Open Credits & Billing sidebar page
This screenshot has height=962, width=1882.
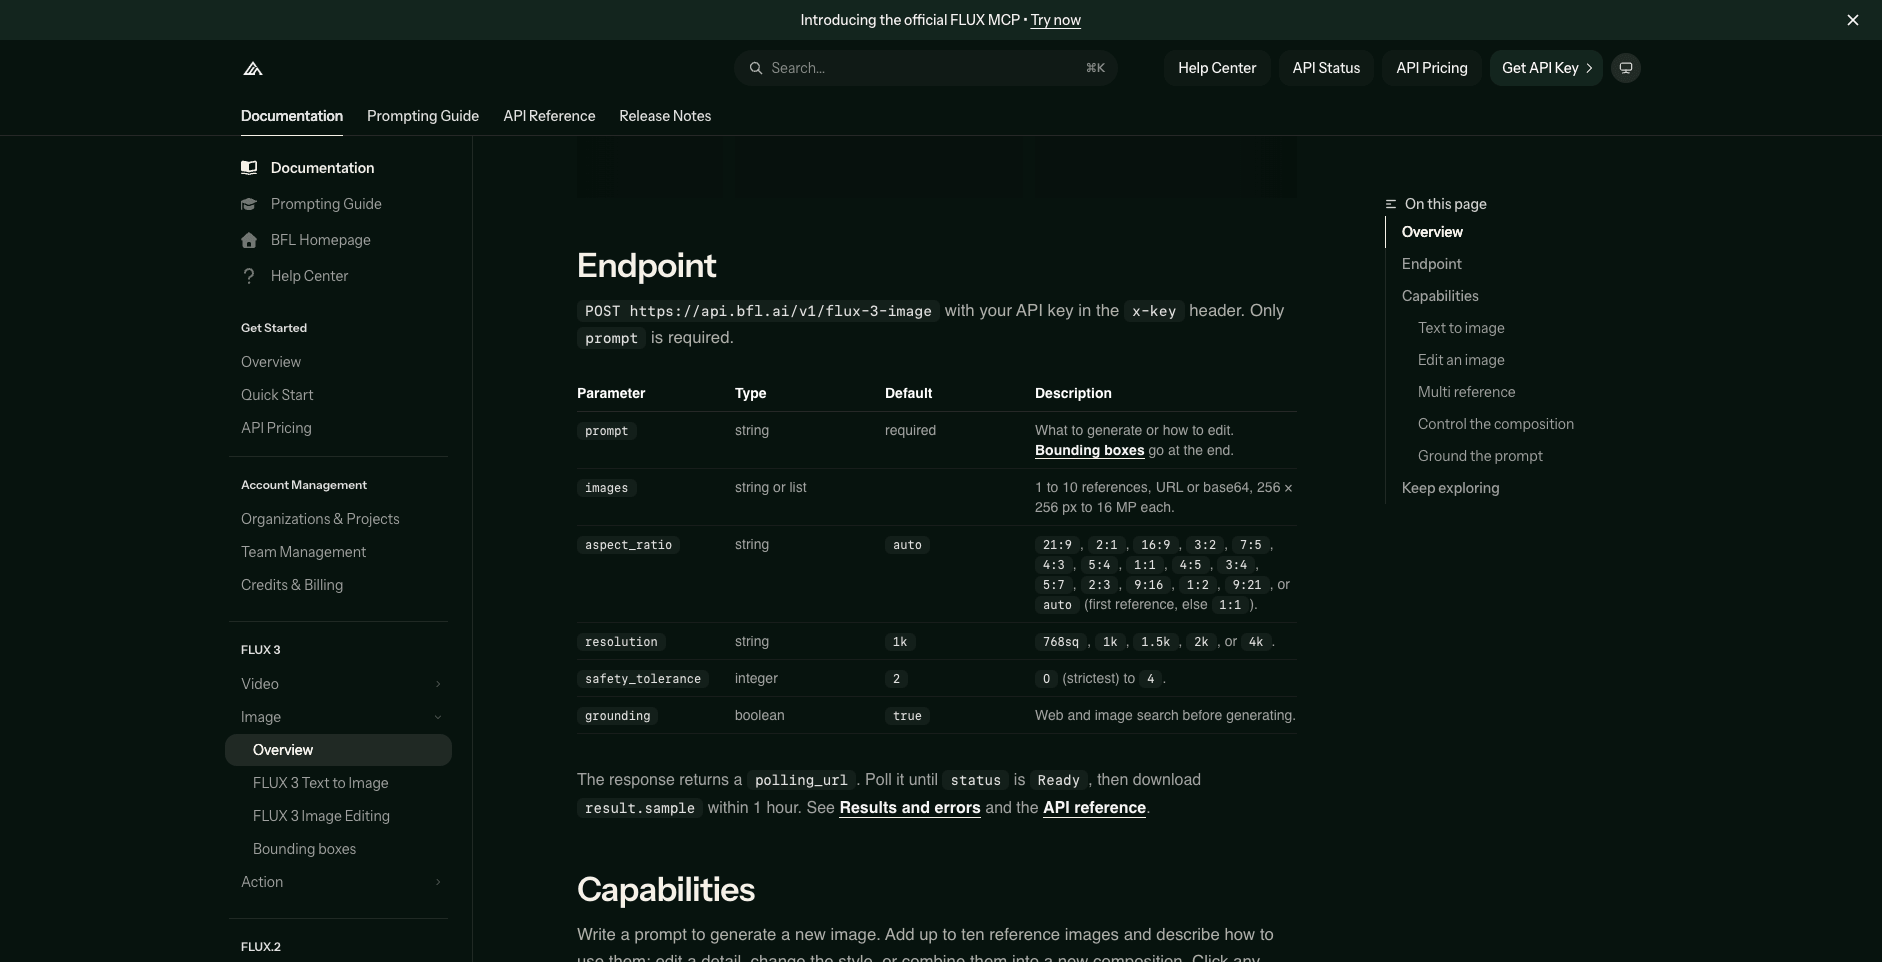(x=292, y=585)
